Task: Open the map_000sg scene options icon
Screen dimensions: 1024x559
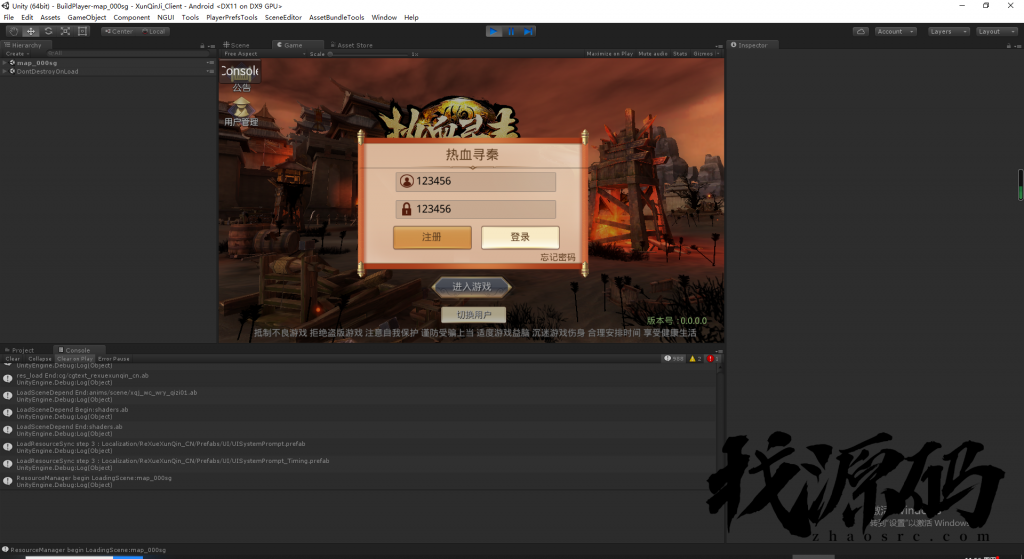Action: pyautogui.click(x=210, y=63)
